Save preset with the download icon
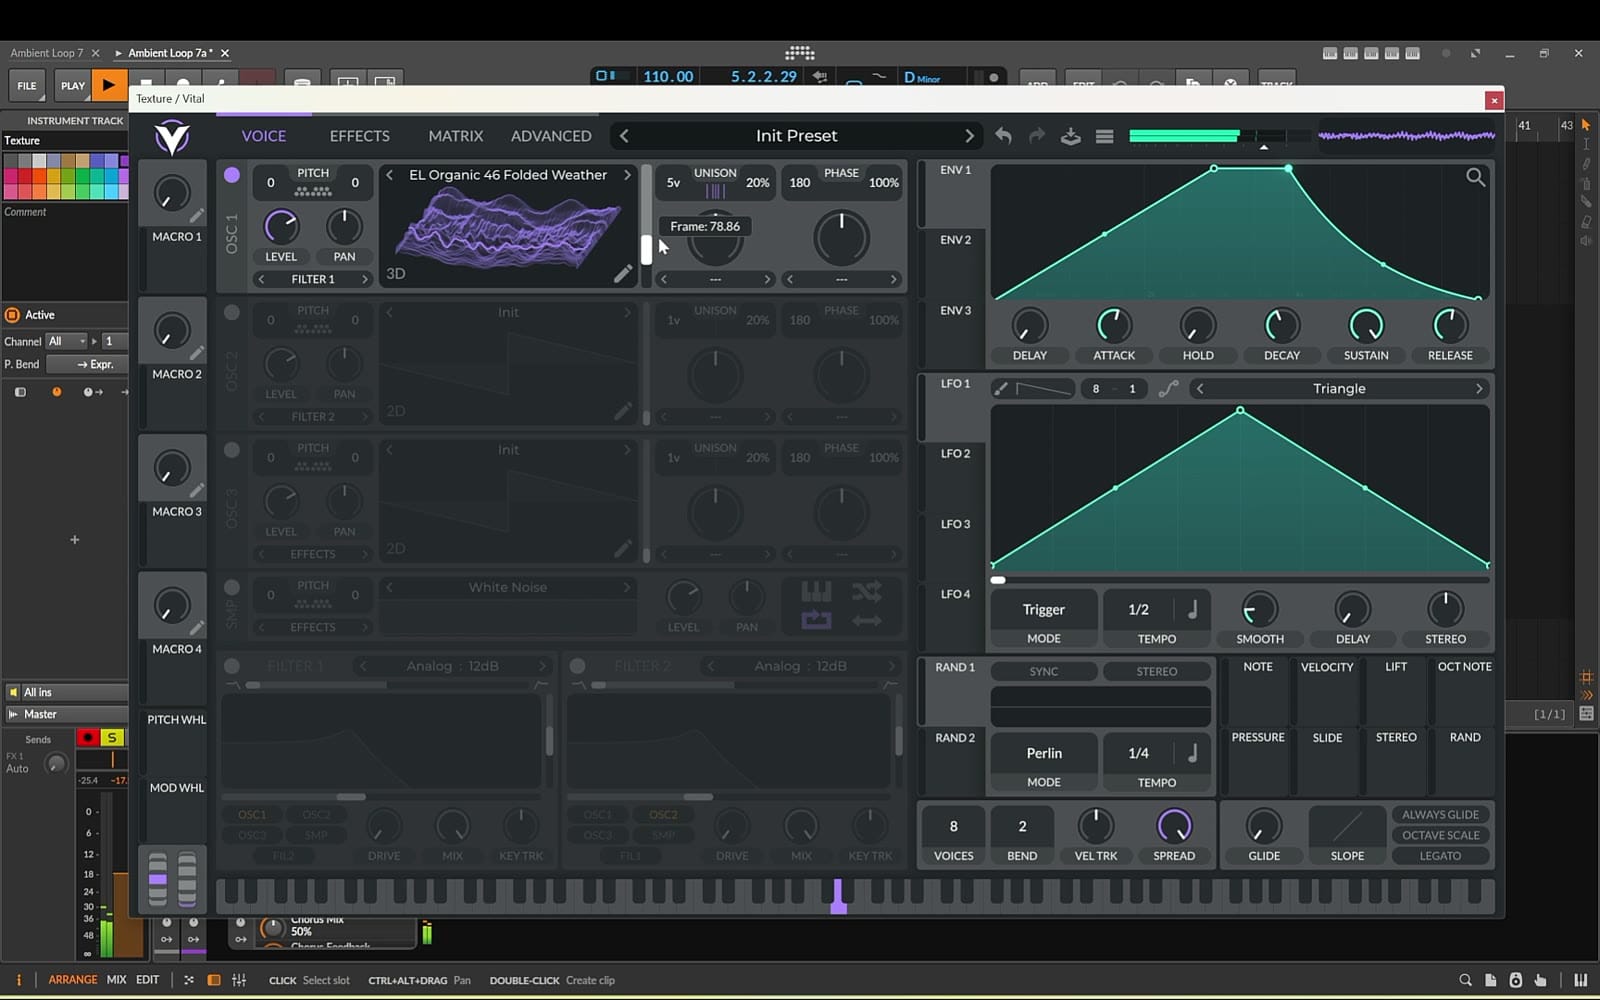Viewport: 1600px width, 1000px height. click(1070, 136)
